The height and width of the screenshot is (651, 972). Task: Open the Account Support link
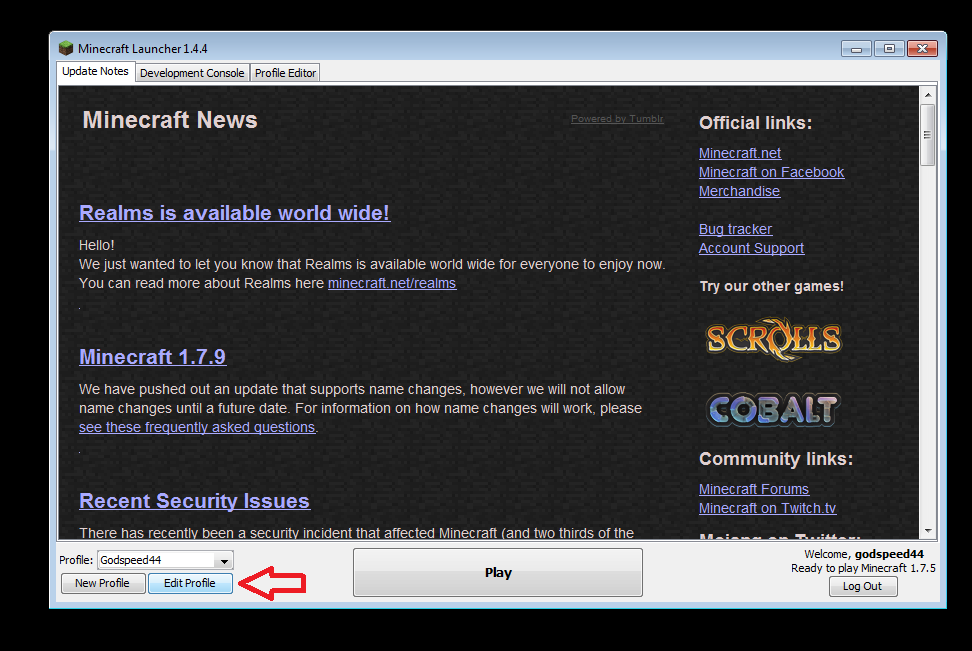pos(751,249)
